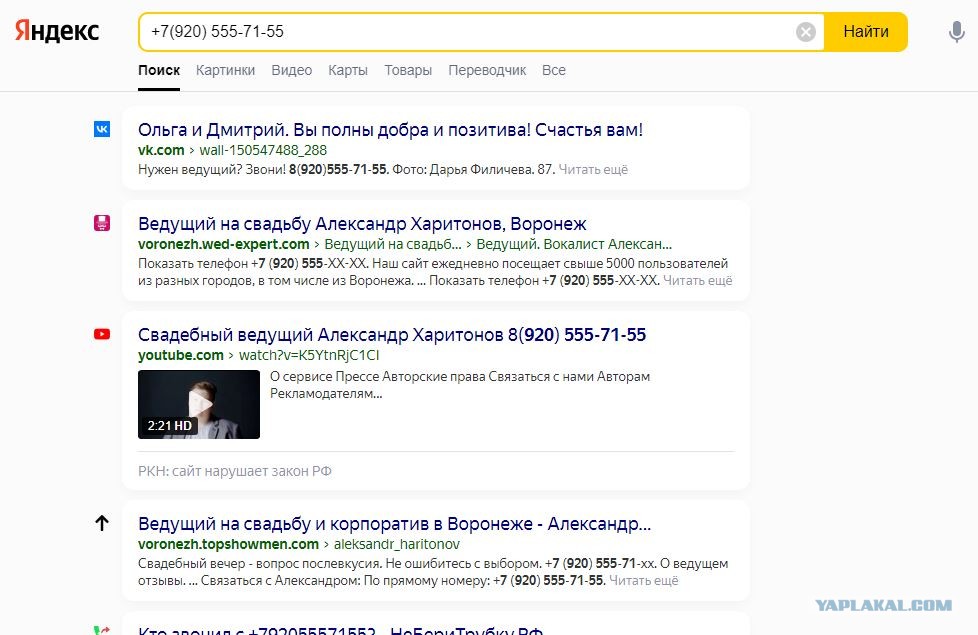
Task: Click the VK snippet 'Нужен ведущий? Звони!'
Action: pyautogui.click(x=211, y=170)
